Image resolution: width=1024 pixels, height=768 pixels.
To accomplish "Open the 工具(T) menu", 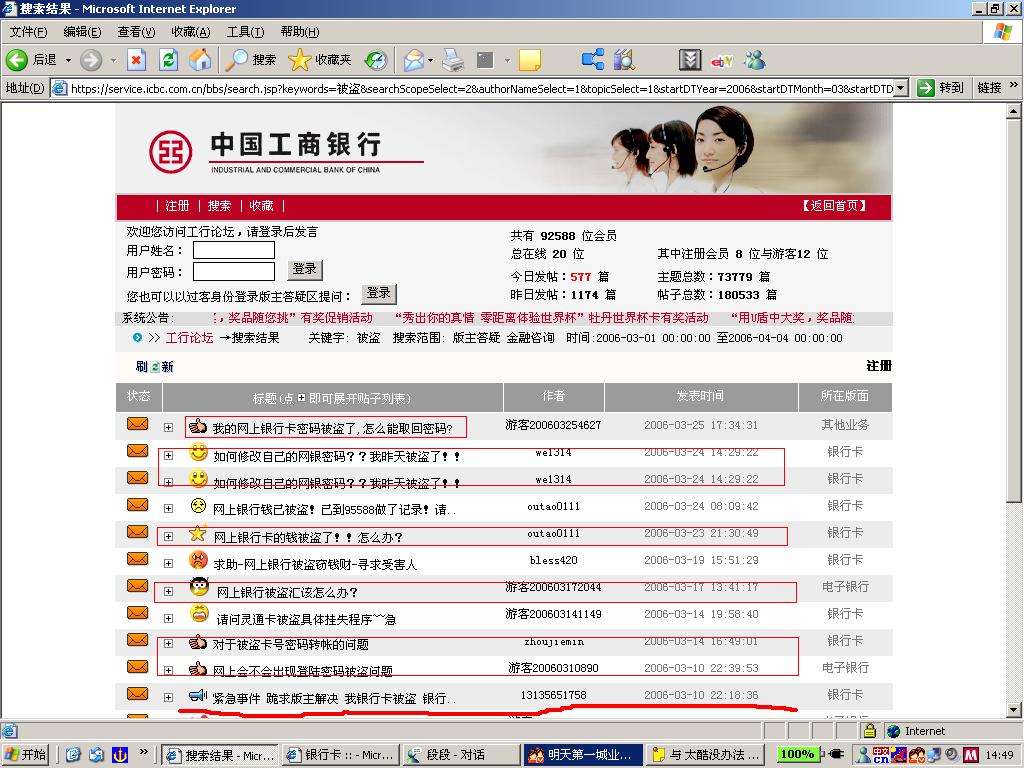I will click(245, 32).
